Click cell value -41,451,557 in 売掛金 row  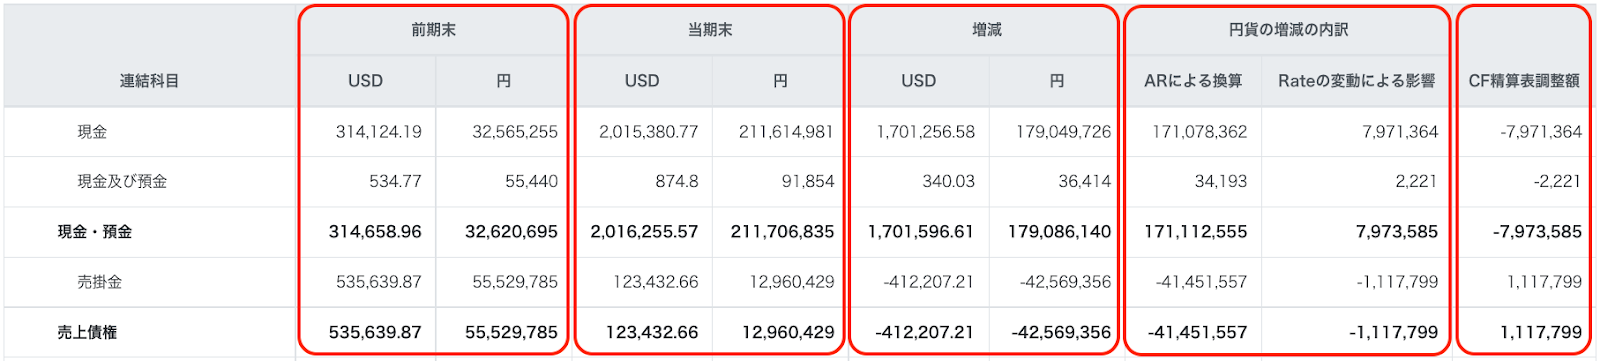(x=1201, y=282)
